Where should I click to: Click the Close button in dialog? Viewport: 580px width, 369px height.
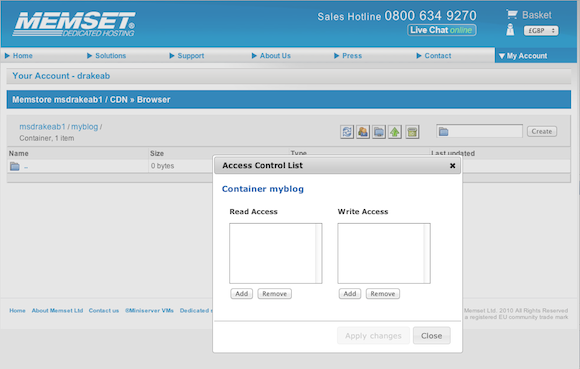pyautogui.click(x=432, y=336)
